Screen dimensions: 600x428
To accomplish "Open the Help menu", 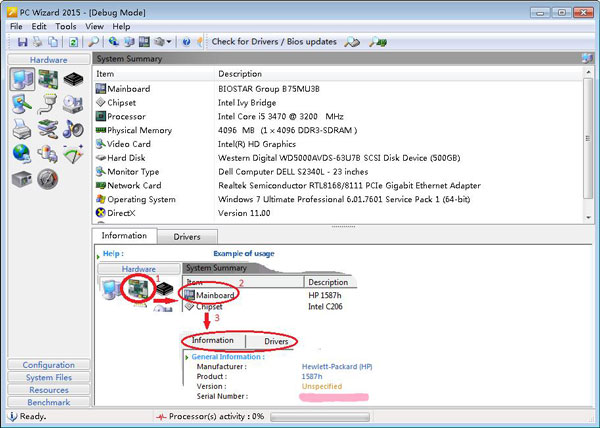I will pos(121,26).
